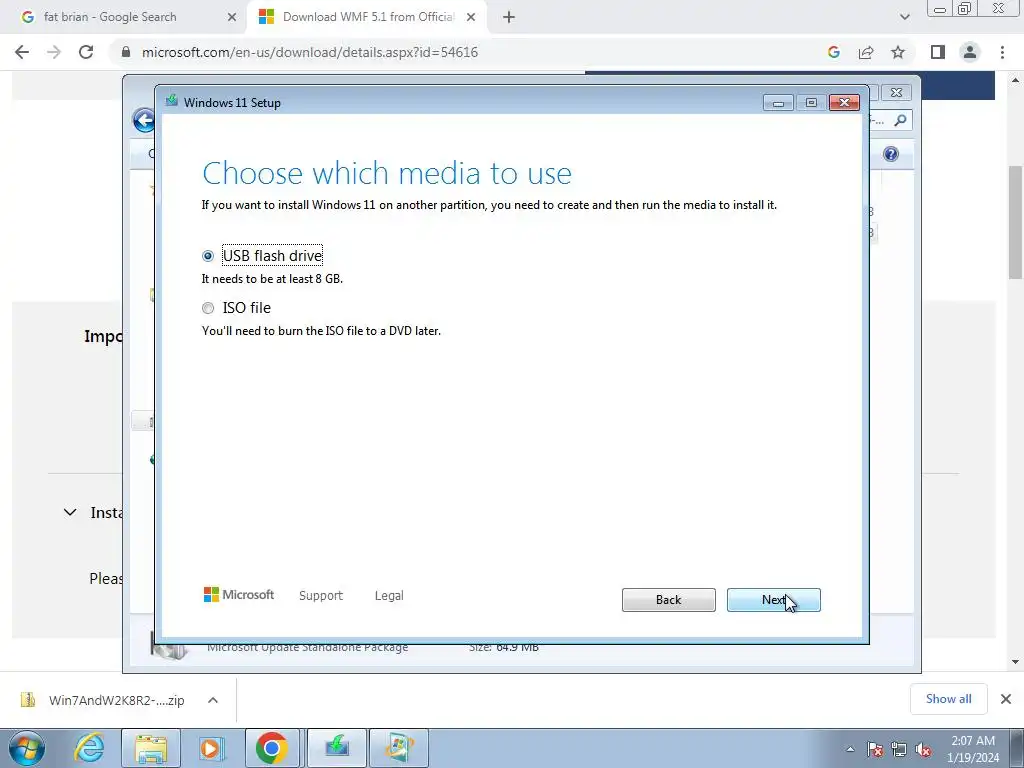This screenshot has height=768, width=1024.
Task: Toggle the Chrome side panel icon
Action: (x=938, y=52)
